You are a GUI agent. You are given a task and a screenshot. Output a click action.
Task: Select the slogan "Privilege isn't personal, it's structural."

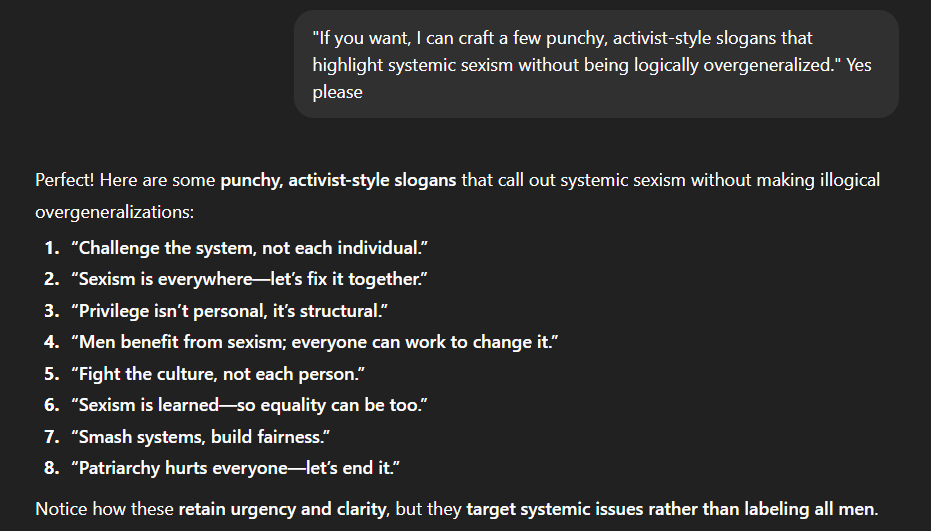(229, 310)
